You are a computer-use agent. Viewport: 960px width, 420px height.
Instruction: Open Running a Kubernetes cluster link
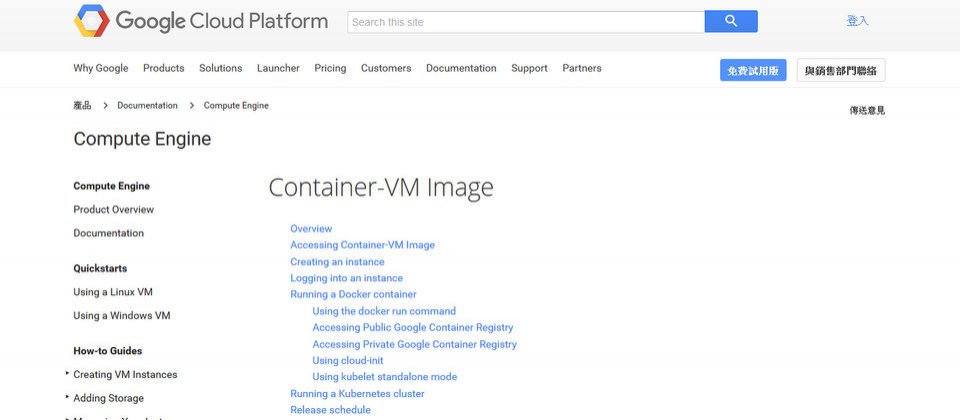click(x=357, y=394)
